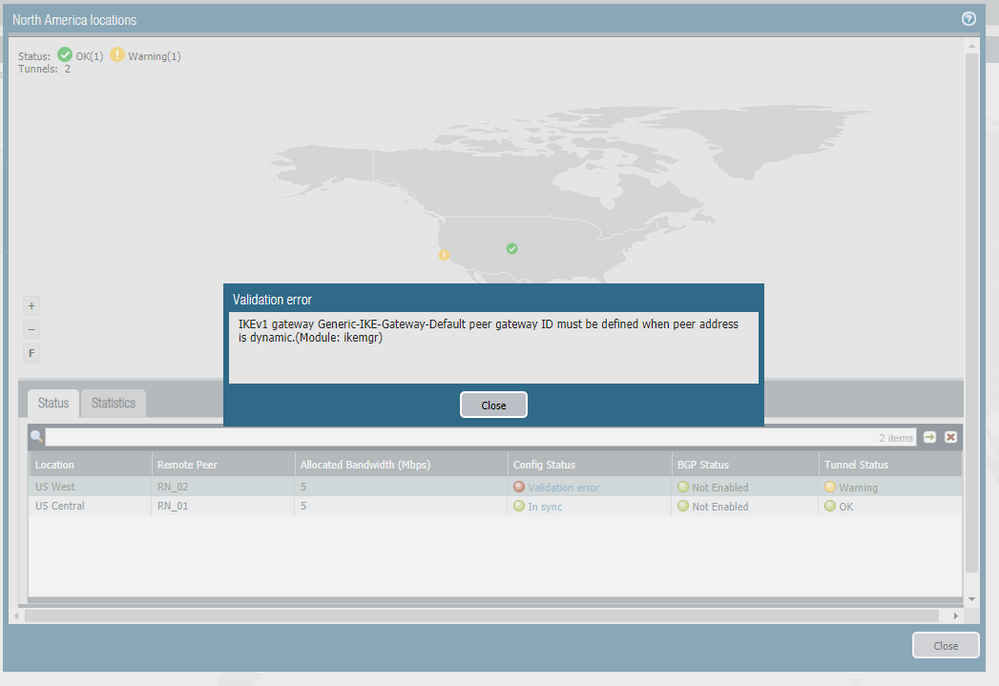
Task: Click the yellow warning marker on the map
Action: [x=444, y=255]
